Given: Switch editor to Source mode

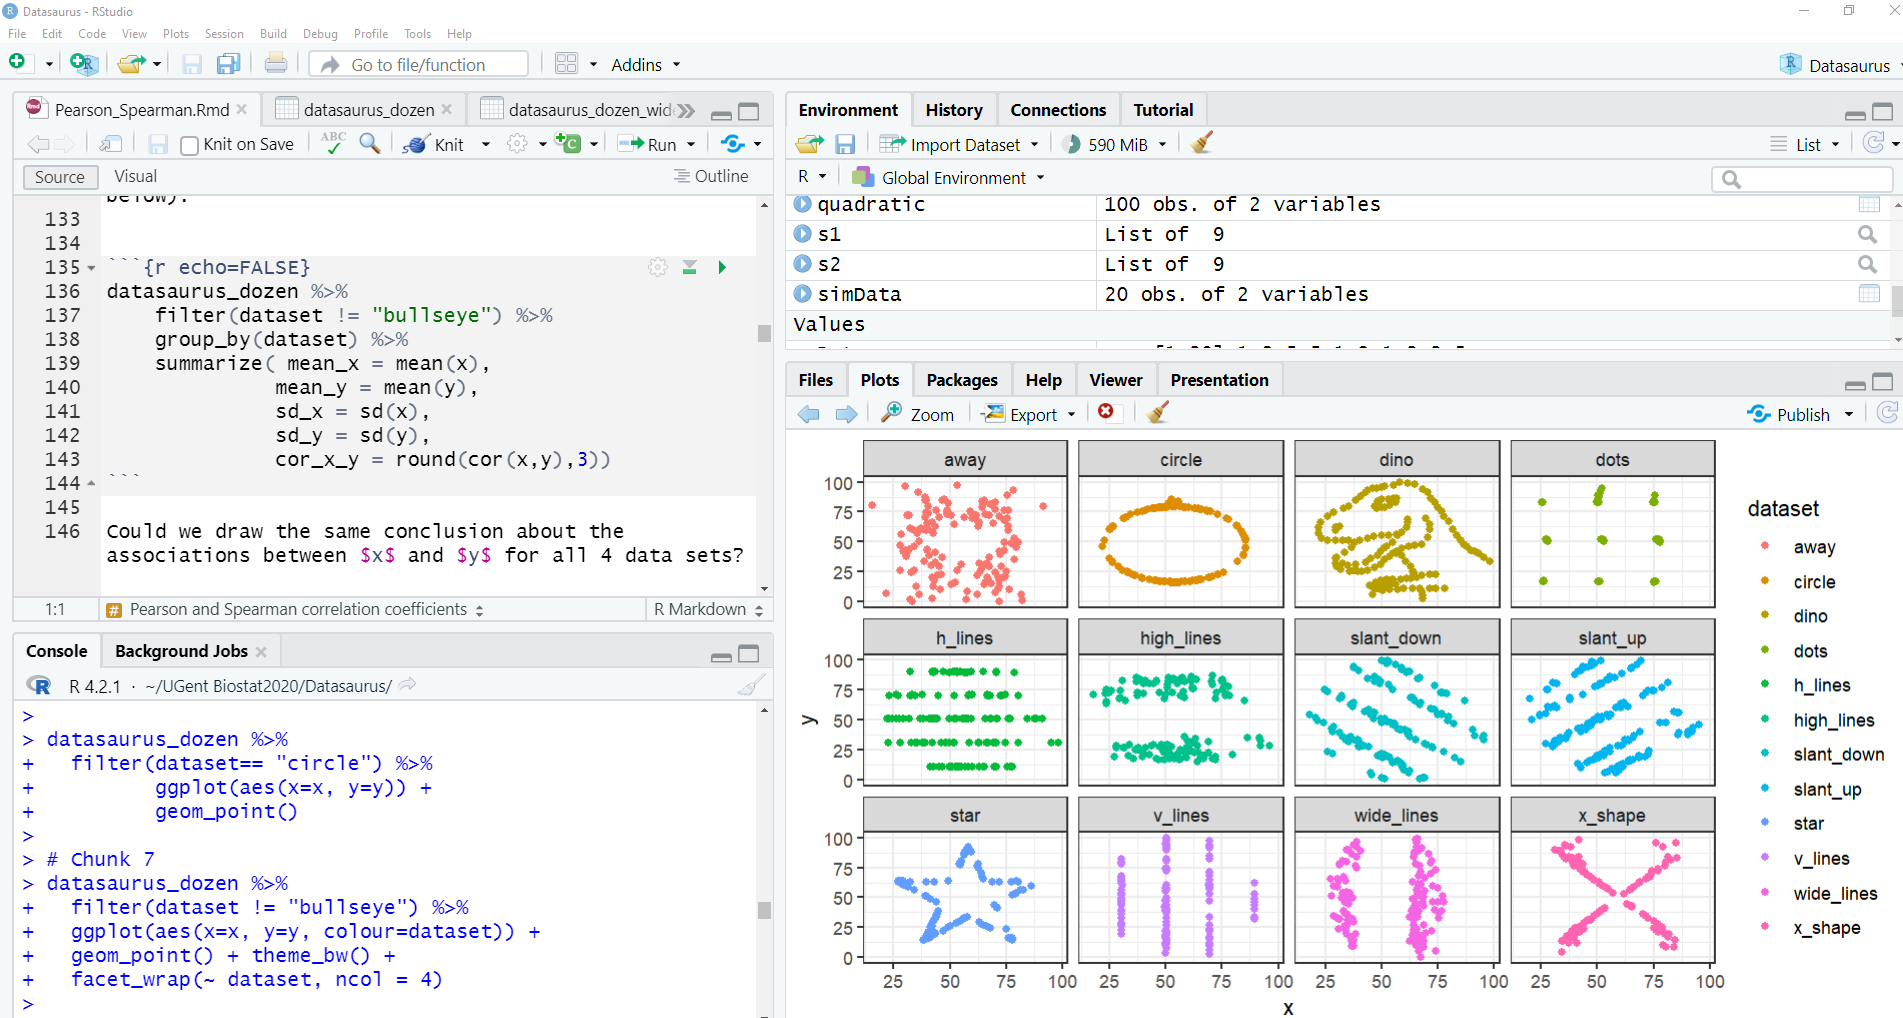Looking at the screenshot, I should pyautogui.click(x=60, y=177).
